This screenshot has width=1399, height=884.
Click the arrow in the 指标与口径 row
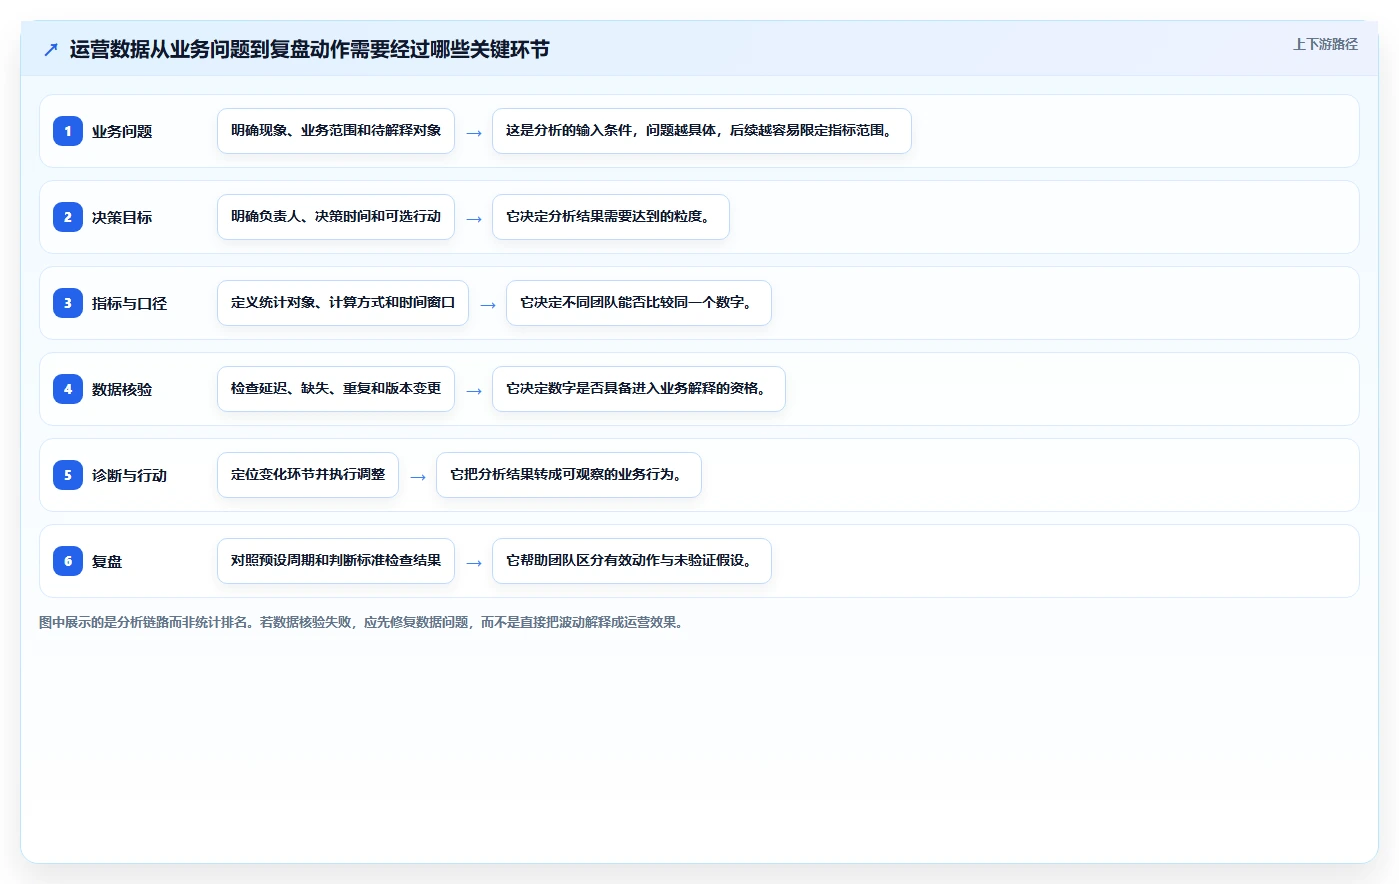click(x=488, y=305)
